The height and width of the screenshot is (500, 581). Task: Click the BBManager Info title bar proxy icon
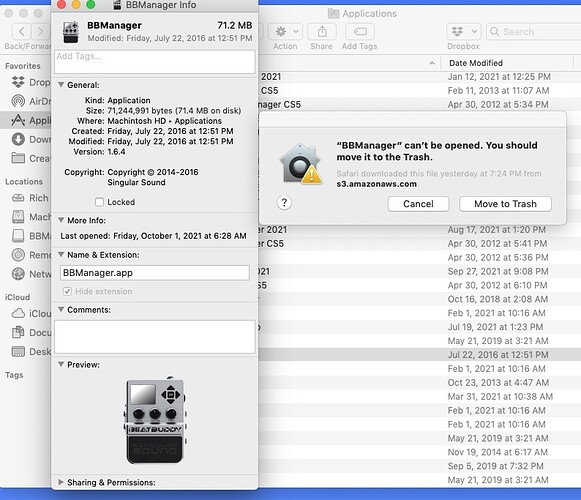[x=117, y=5]
